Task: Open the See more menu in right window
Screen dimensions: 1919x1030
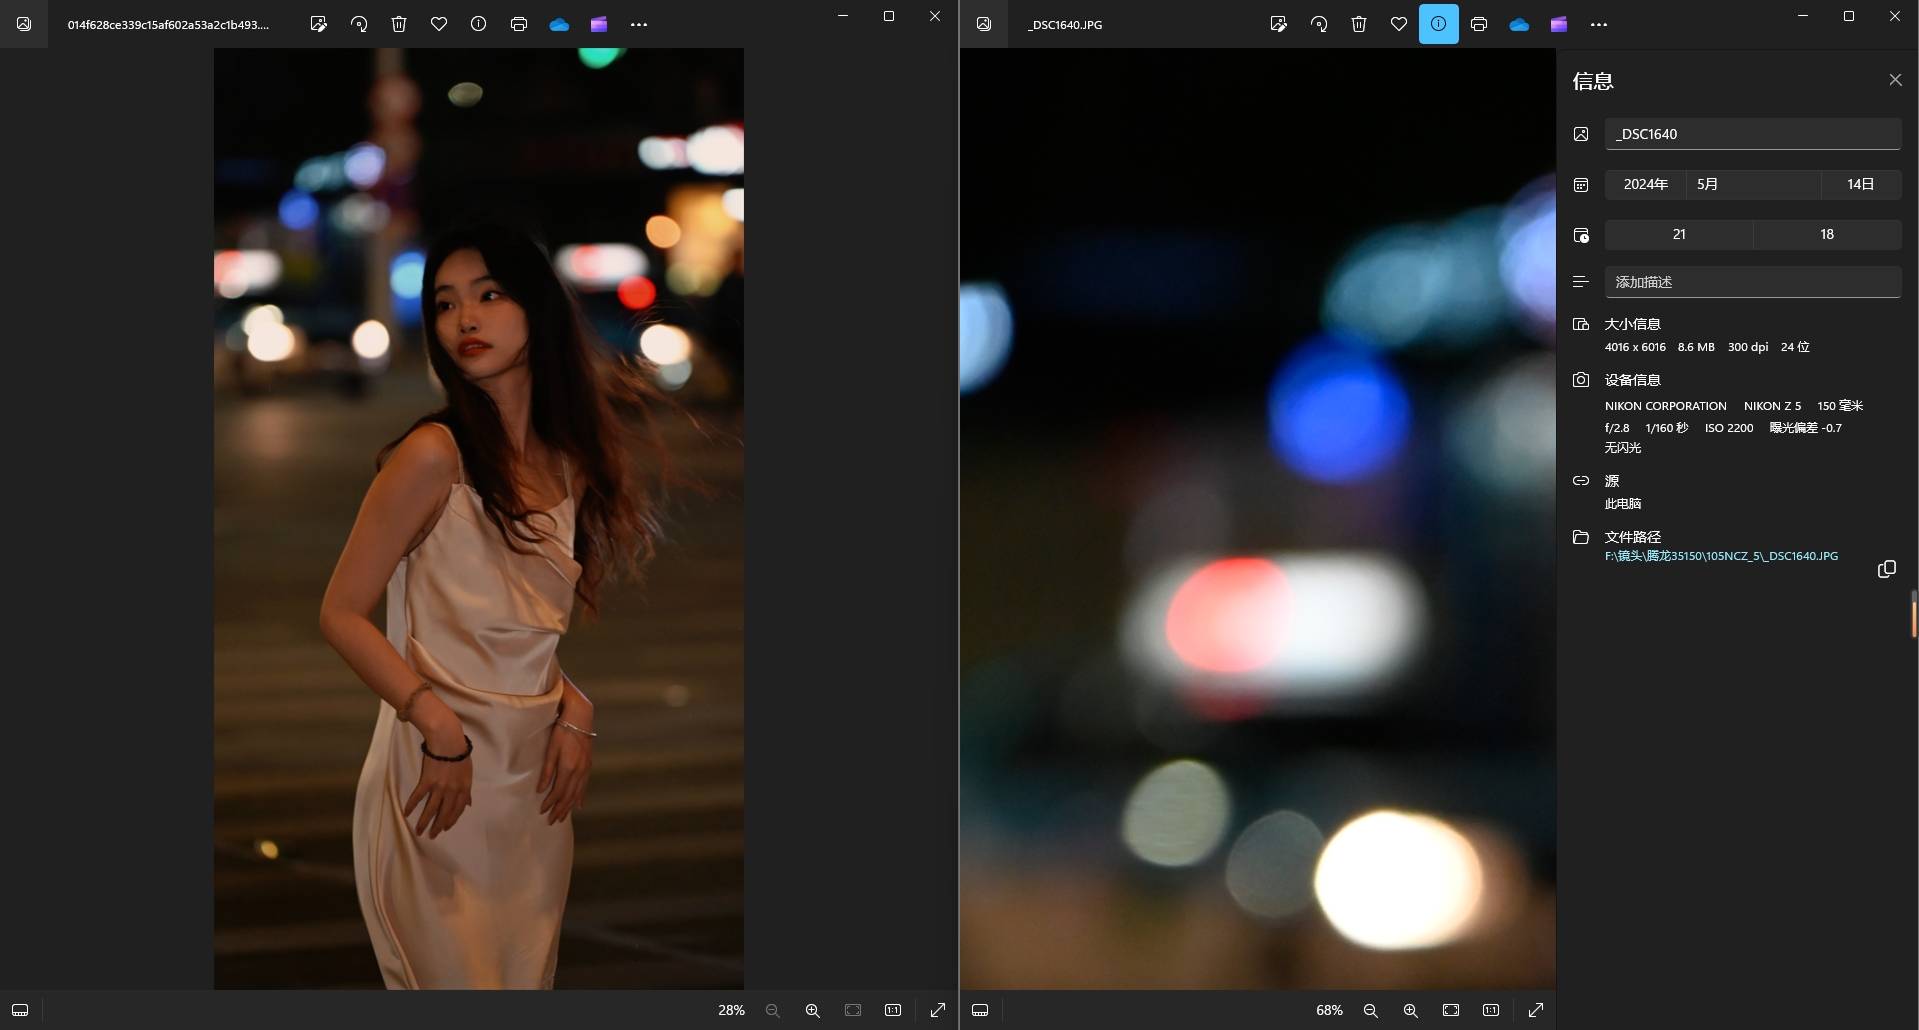Action: coord(1599,24)
